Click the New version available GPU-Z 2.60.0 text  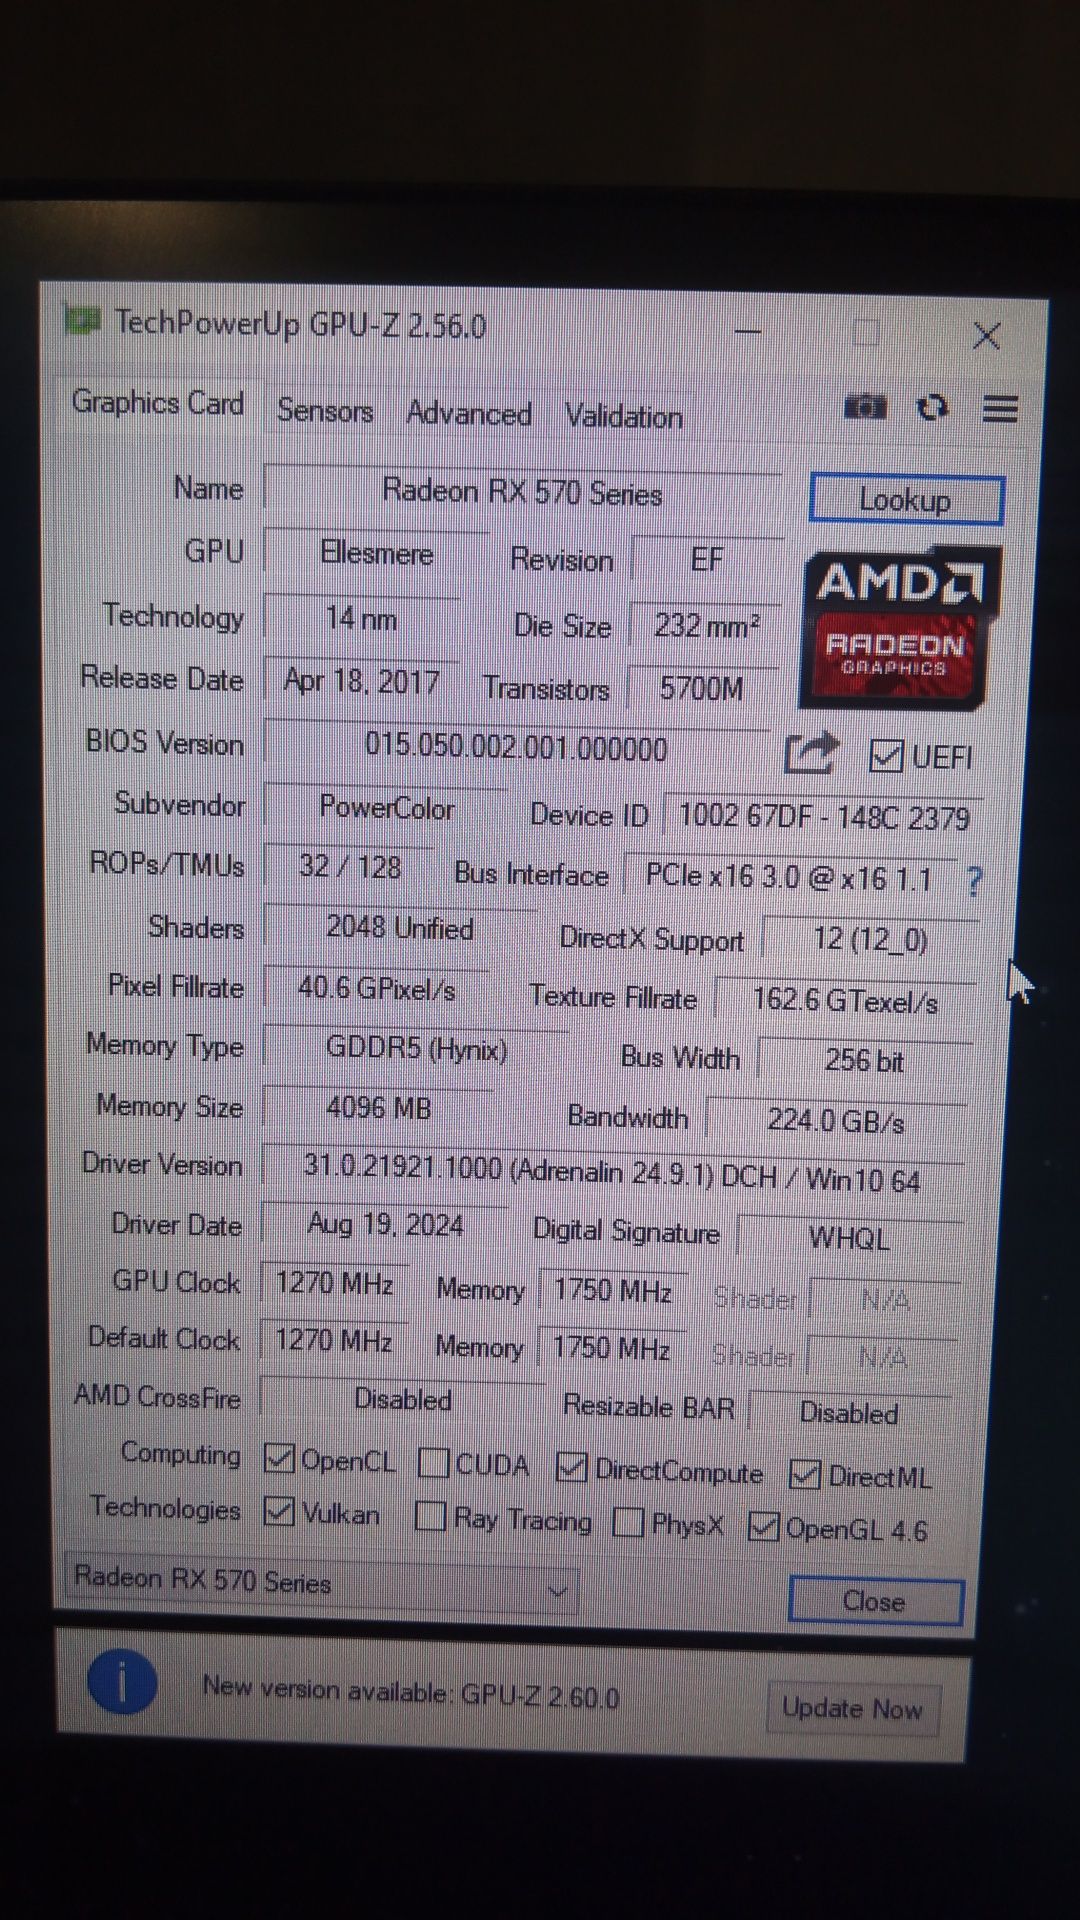(x=411, y=1692)
